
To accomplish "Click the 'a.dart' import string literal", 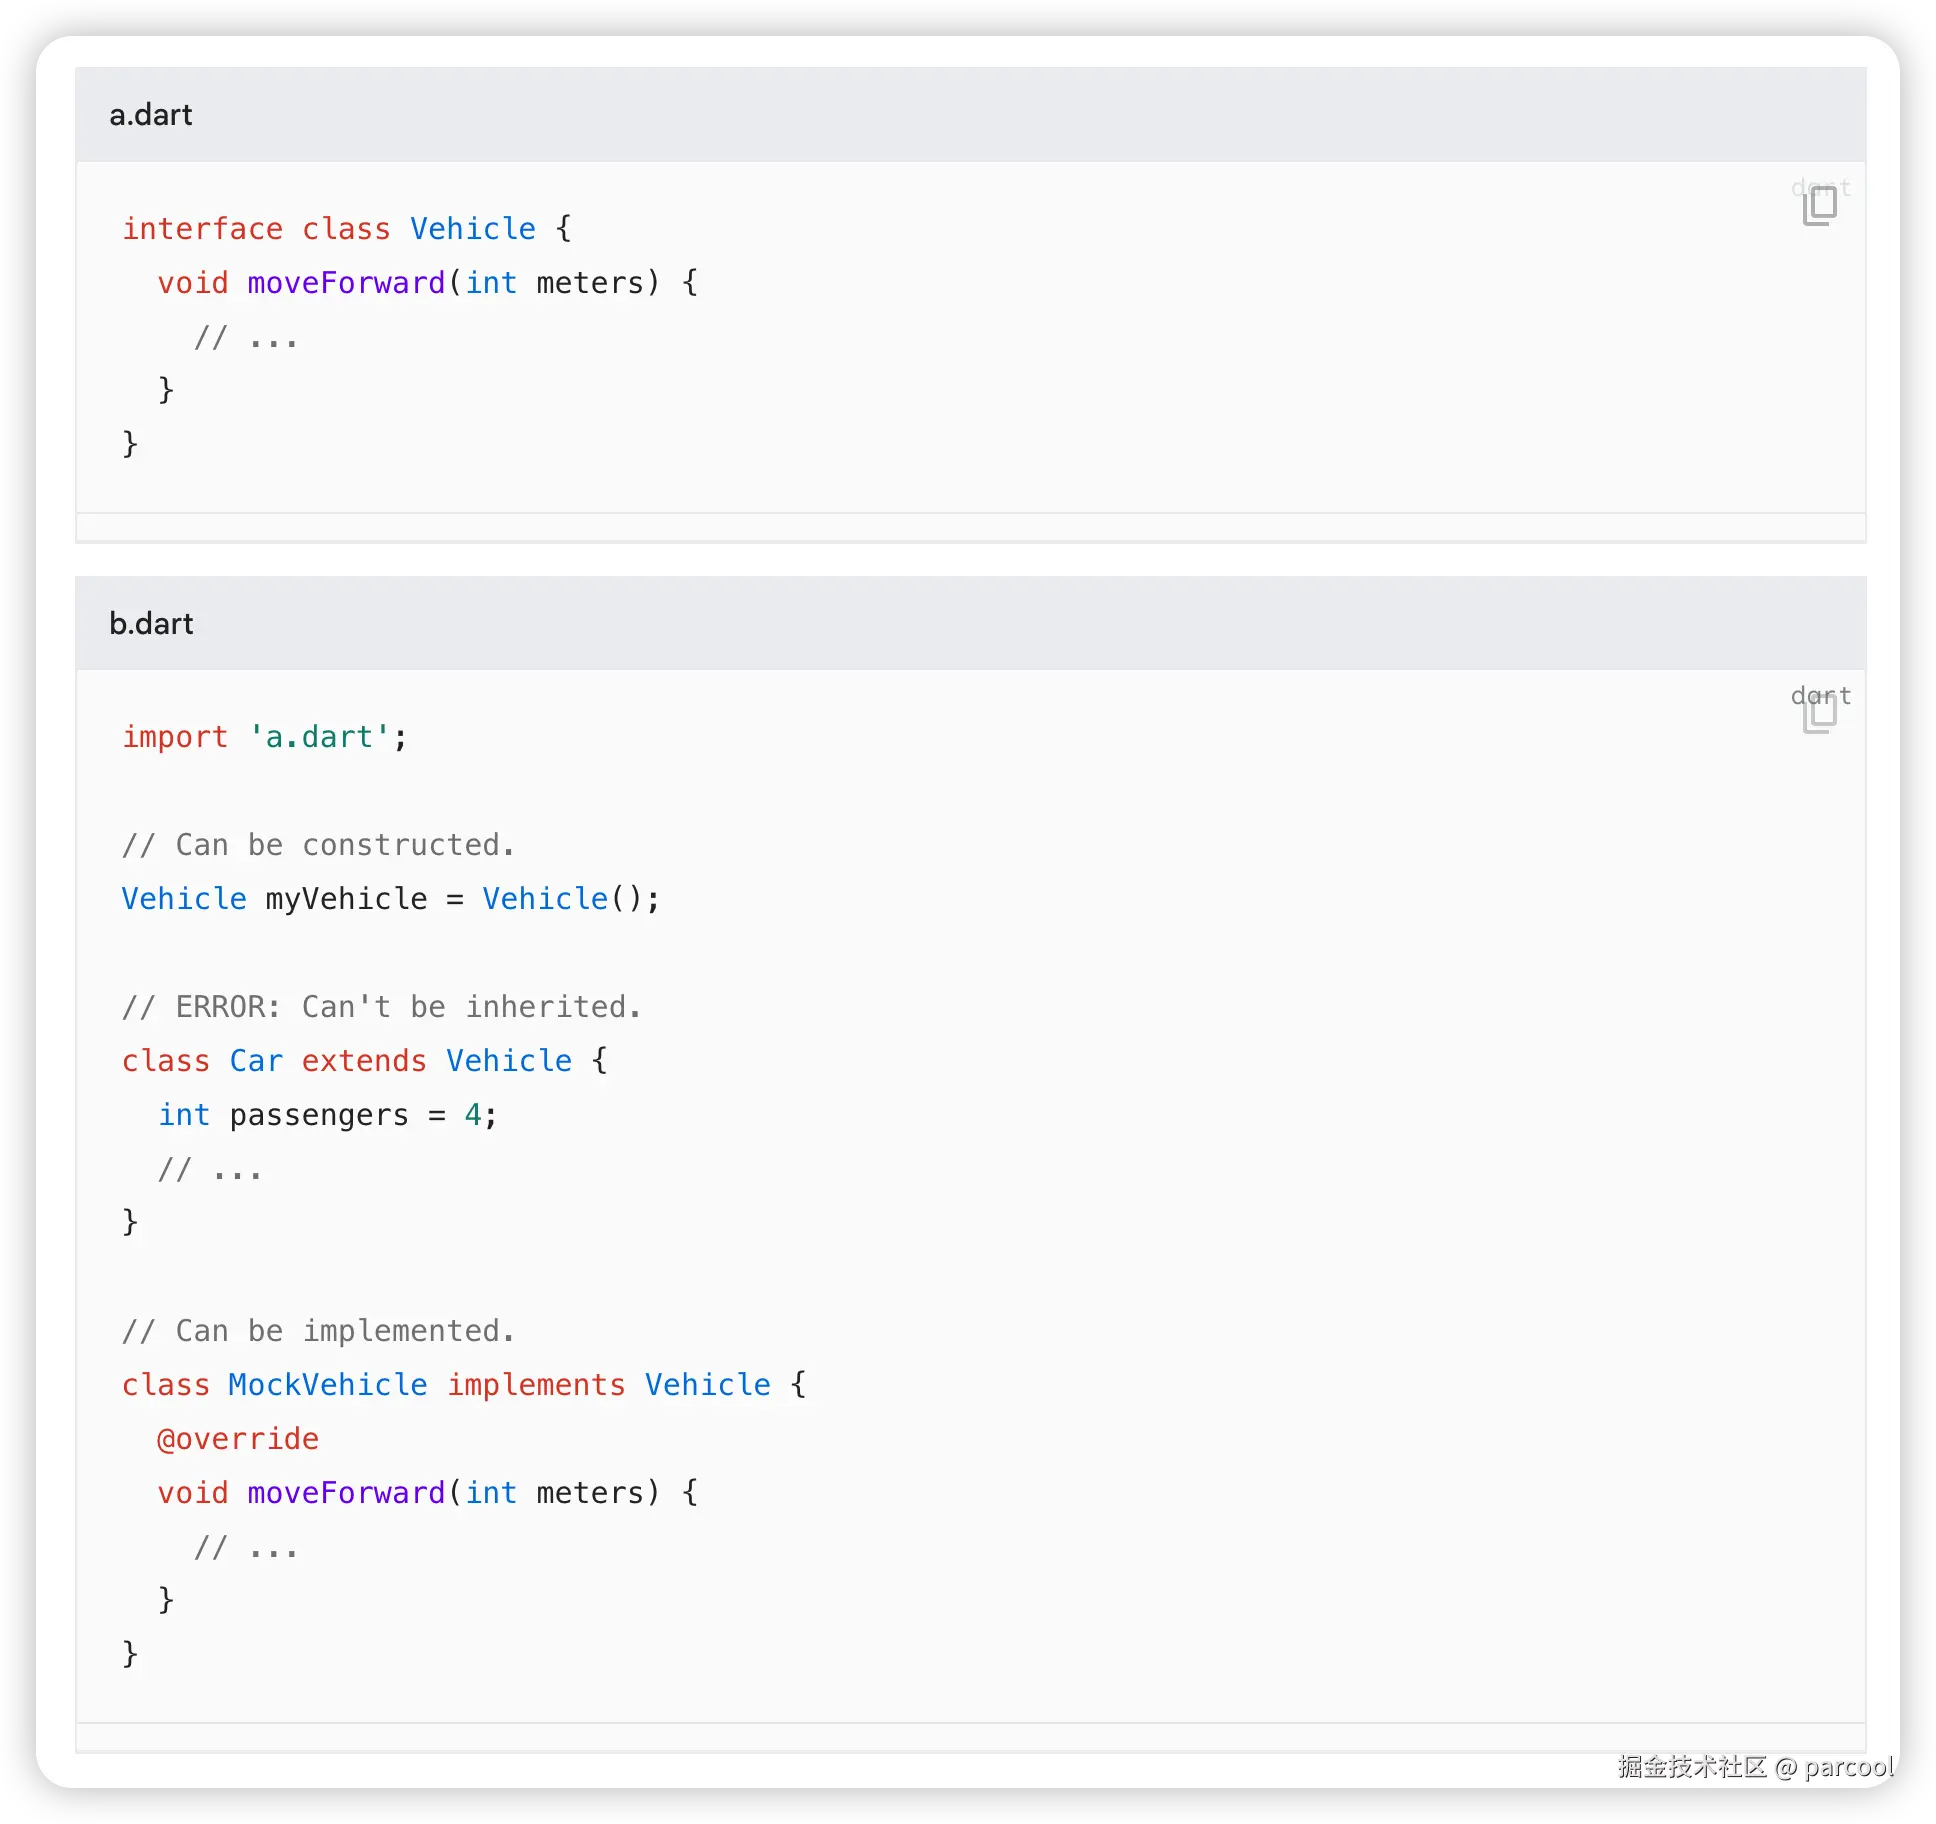I will click(319, 737).
